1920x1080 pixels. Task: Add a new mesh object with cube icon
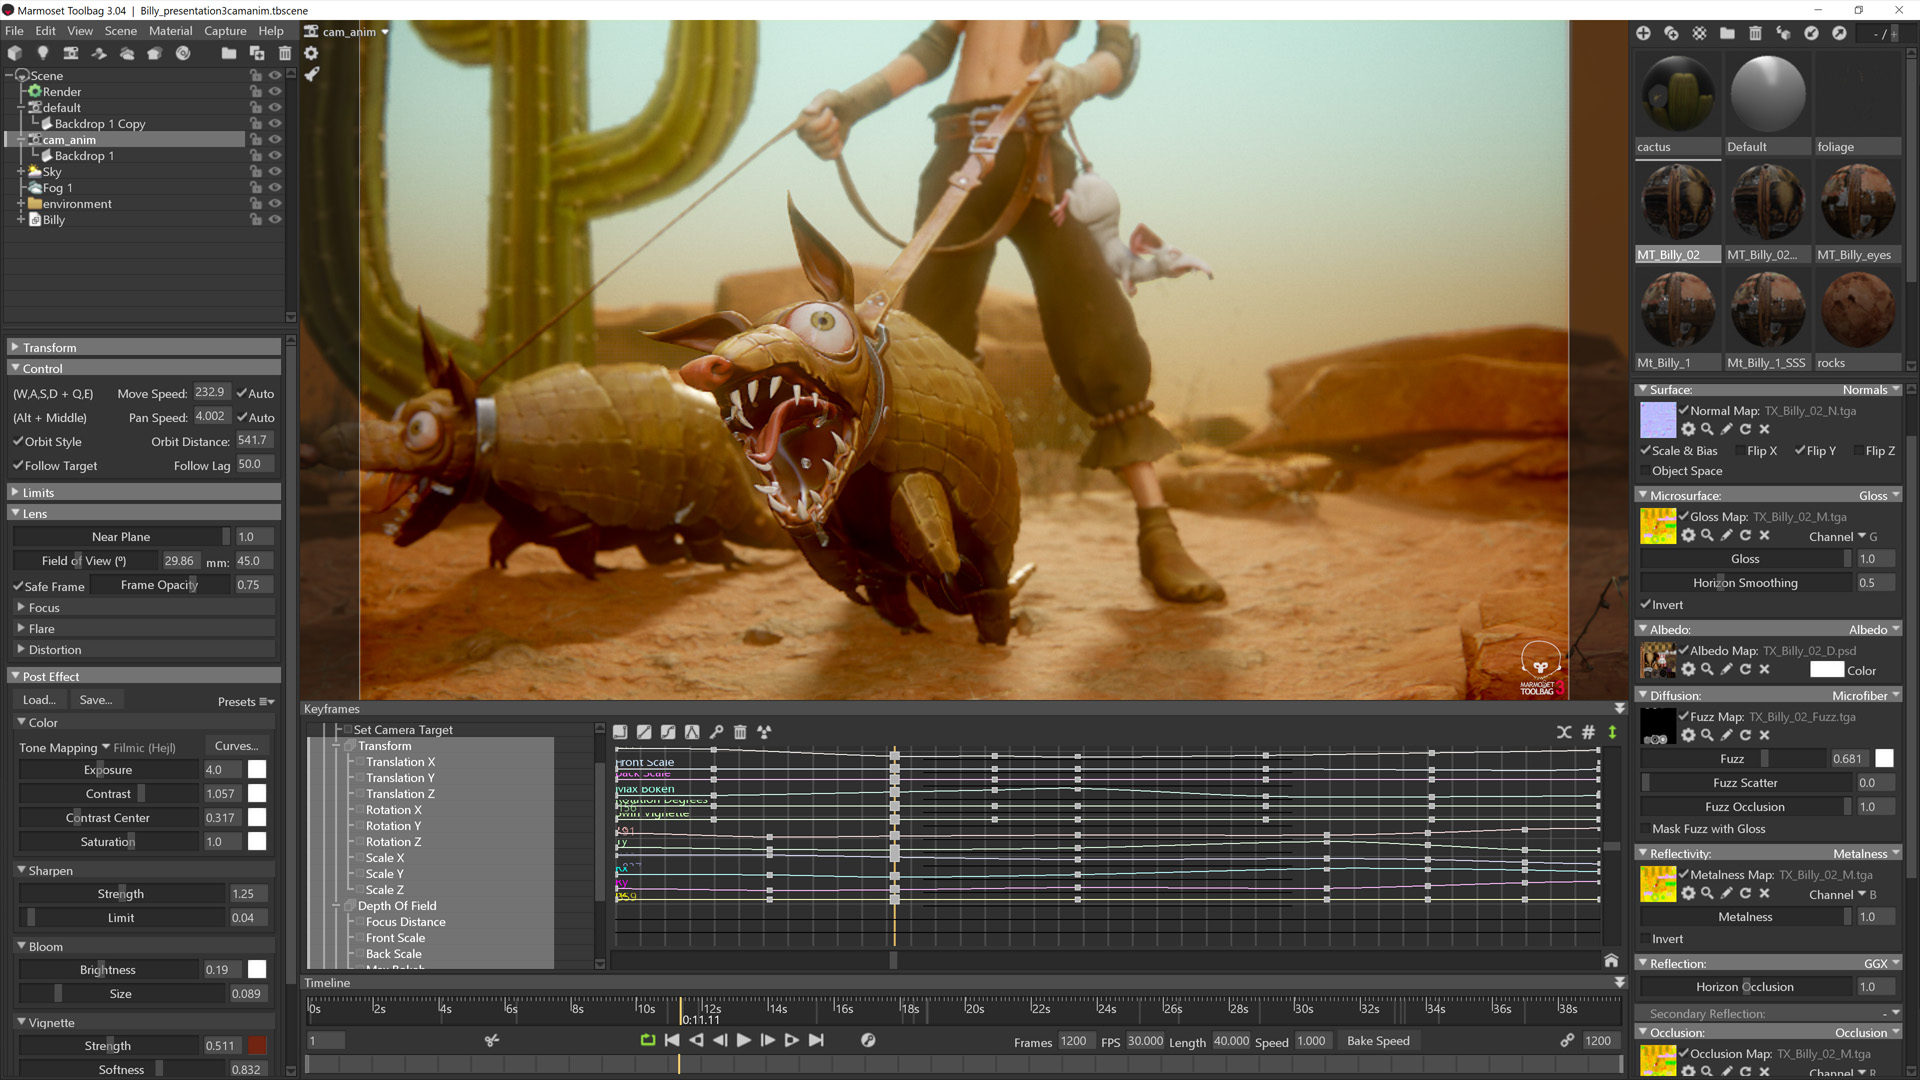coord(15,53)
